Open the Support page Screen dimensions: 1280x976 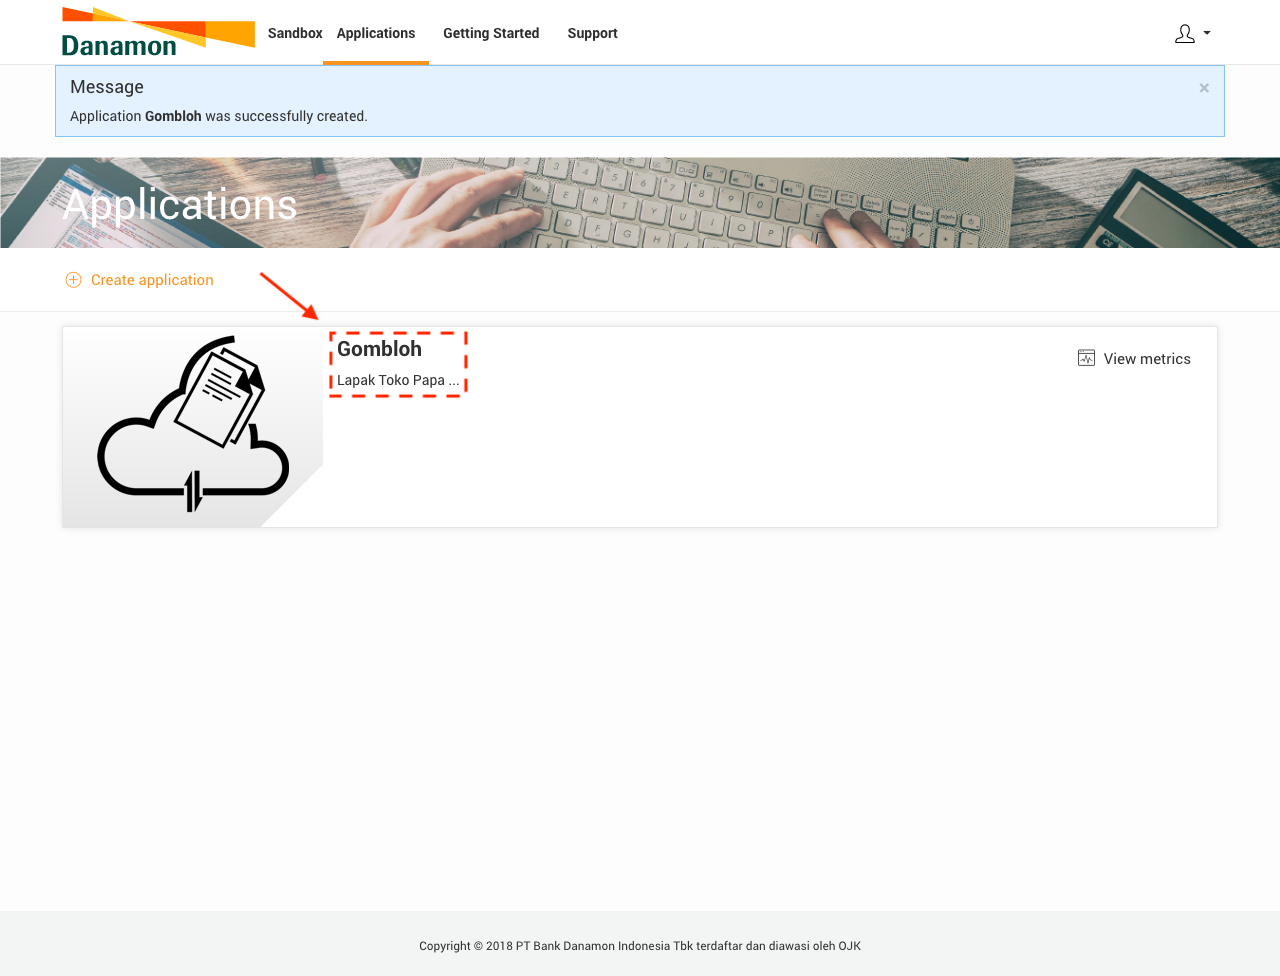click(592, 33)
